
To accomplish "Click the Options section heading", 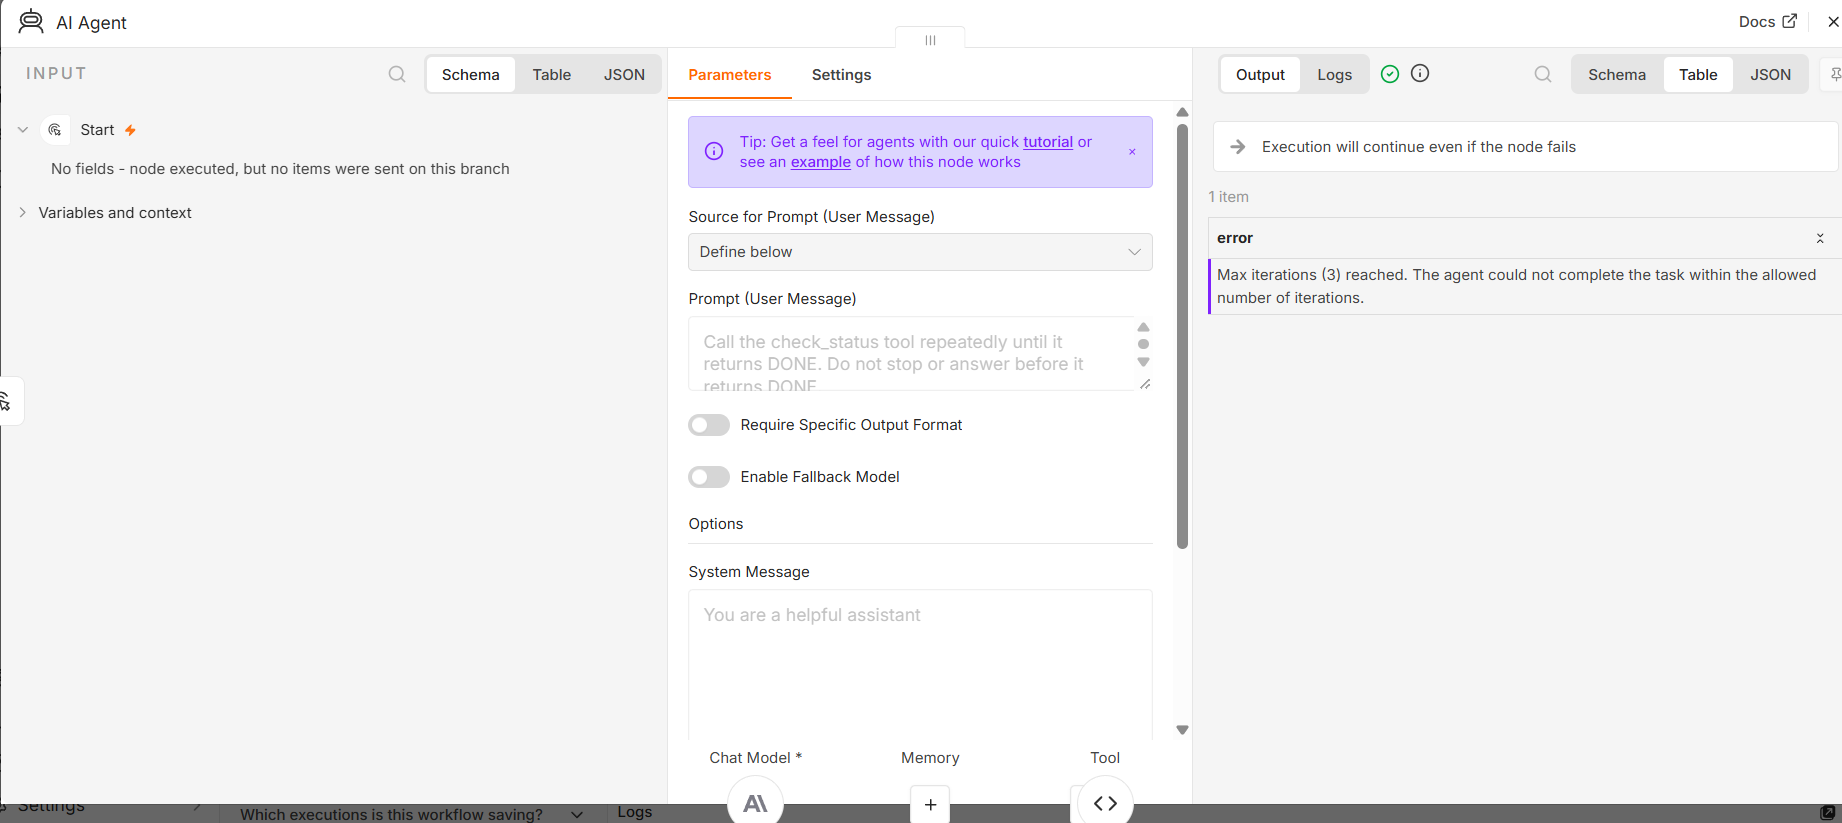I will (716, 524).
